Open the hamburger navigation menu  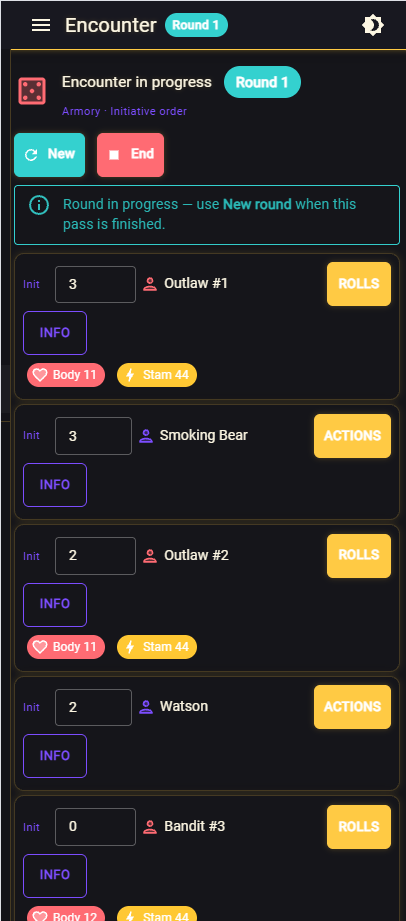click(41, 25)
